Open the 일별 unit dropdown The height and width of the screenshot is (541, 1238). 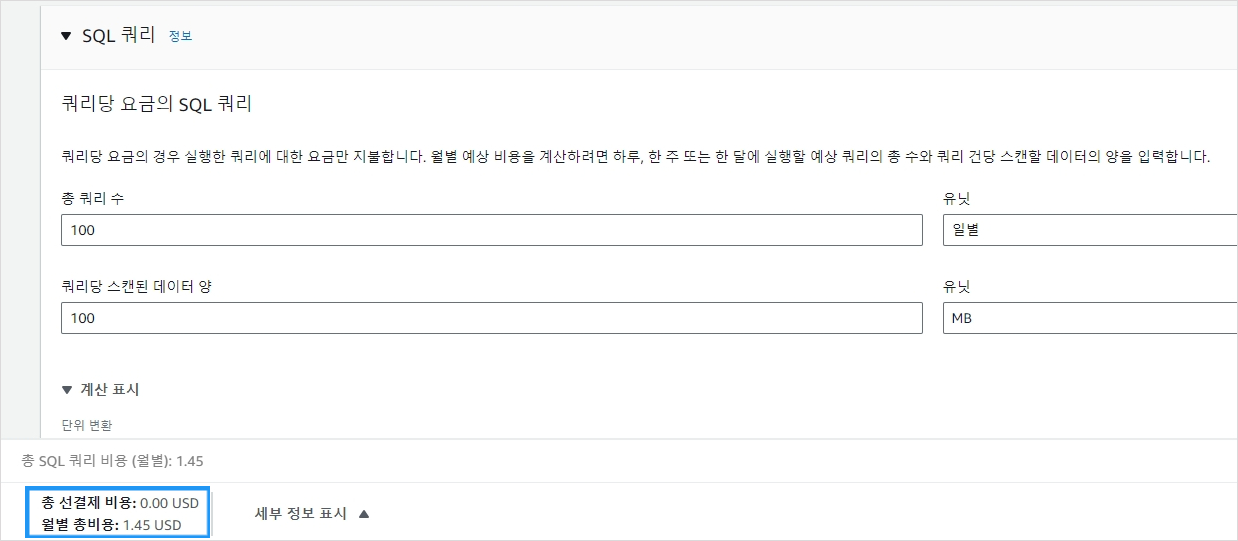[1090, 230]
